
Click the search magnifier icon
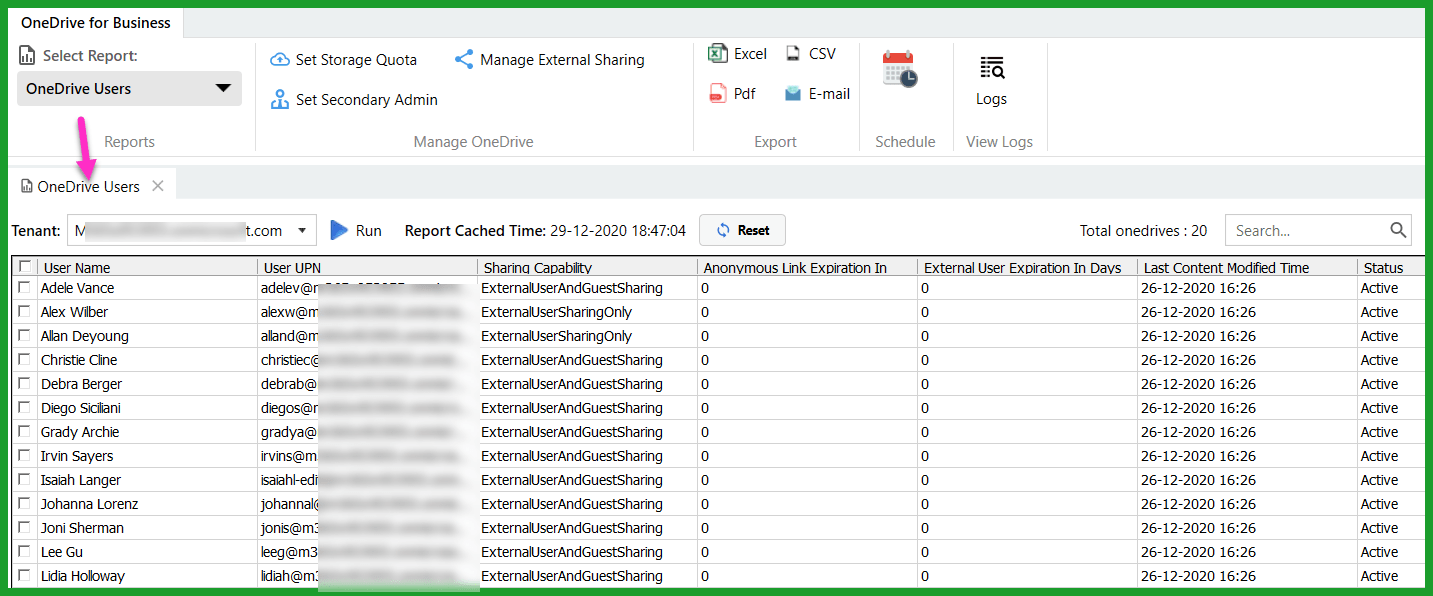click(x=1398, y=230)
